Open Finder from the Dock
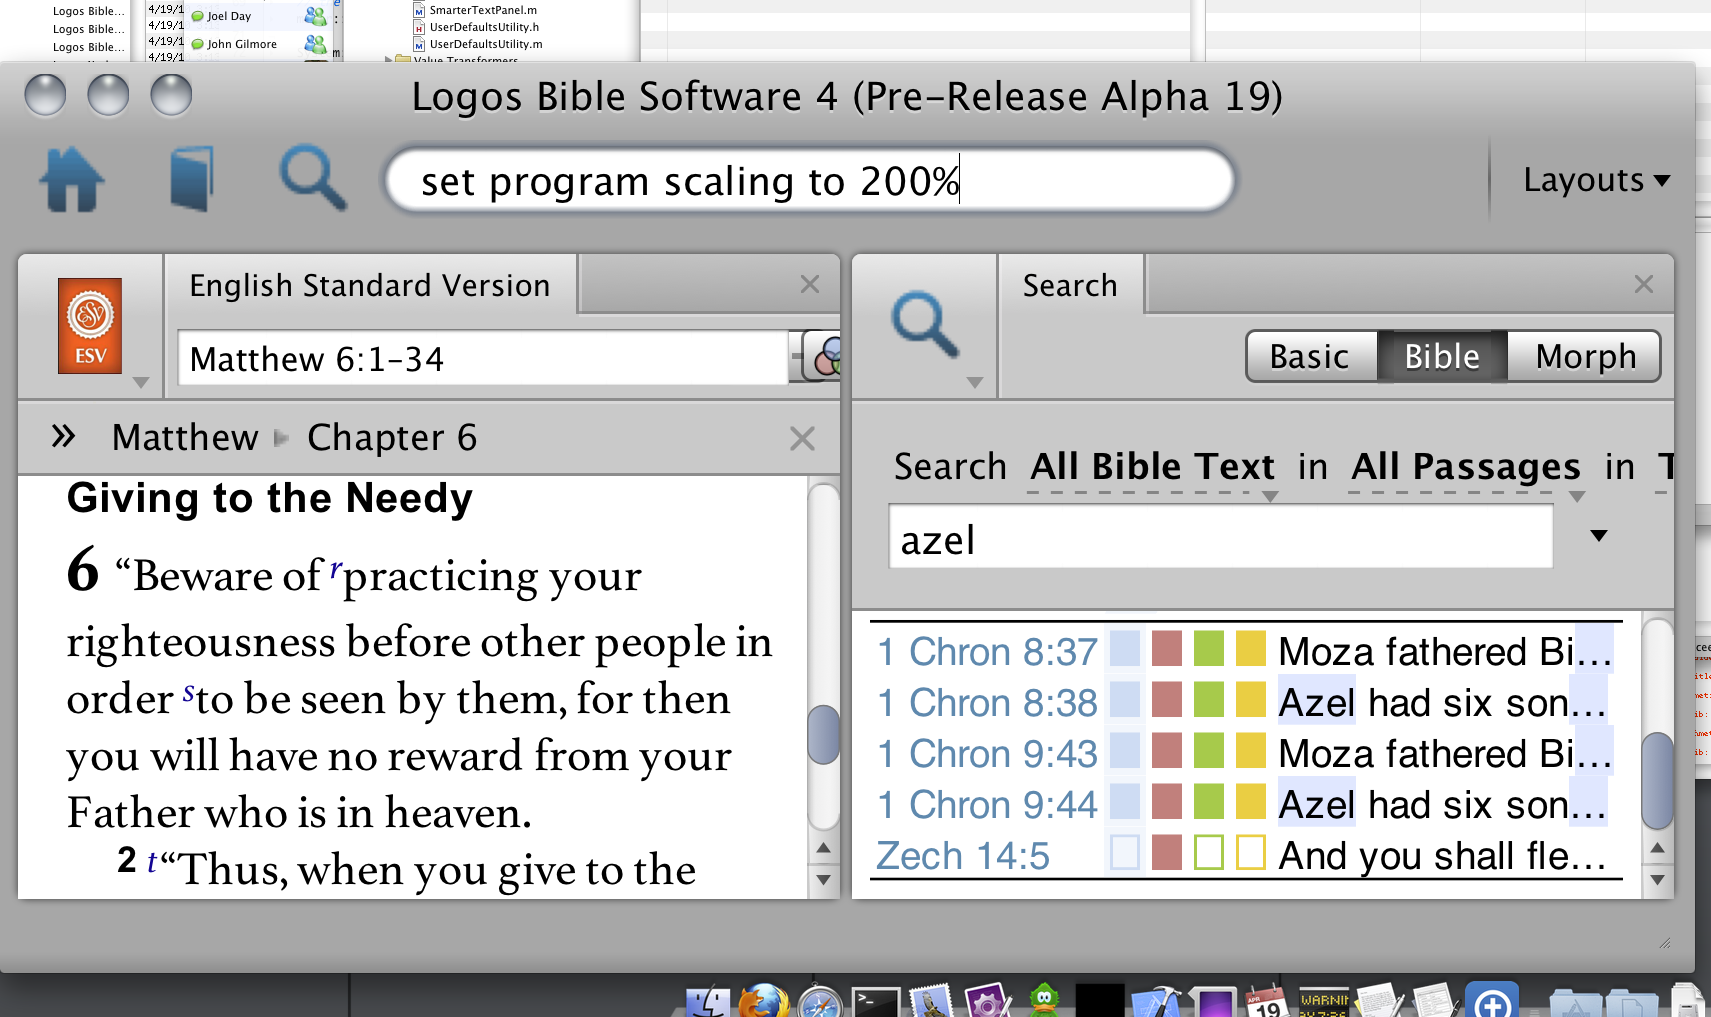 point(708,1002)
